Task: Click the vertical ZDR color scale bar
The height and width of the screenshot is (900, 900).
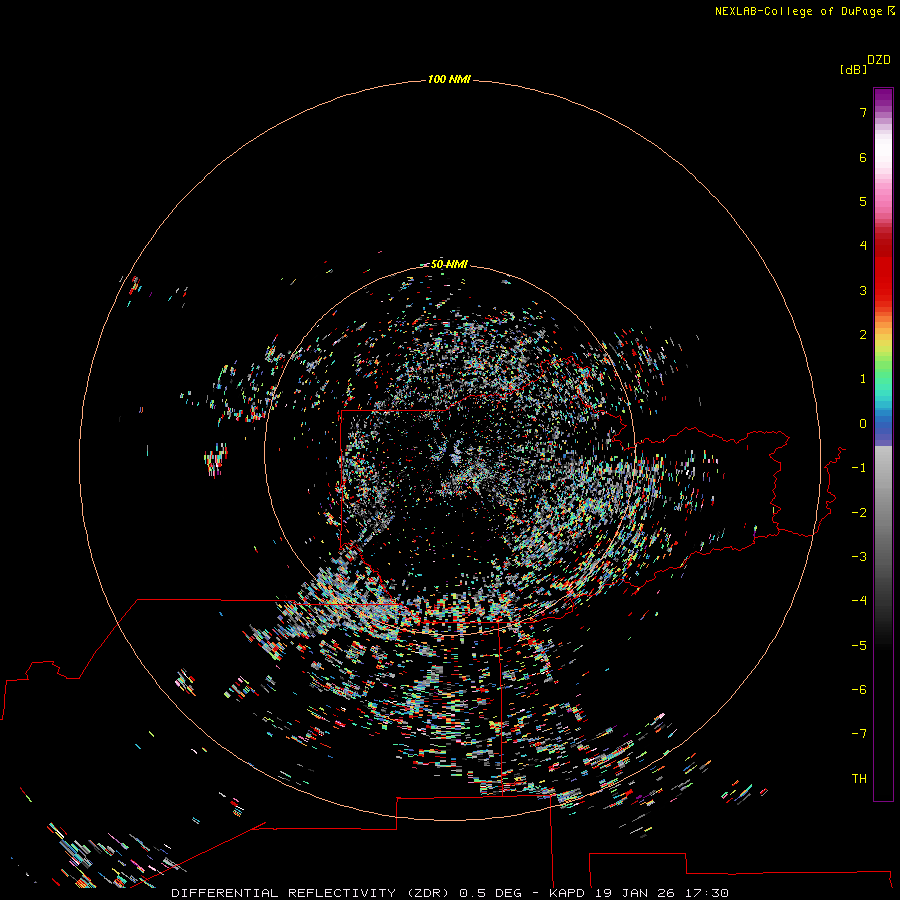Action: 883,444
